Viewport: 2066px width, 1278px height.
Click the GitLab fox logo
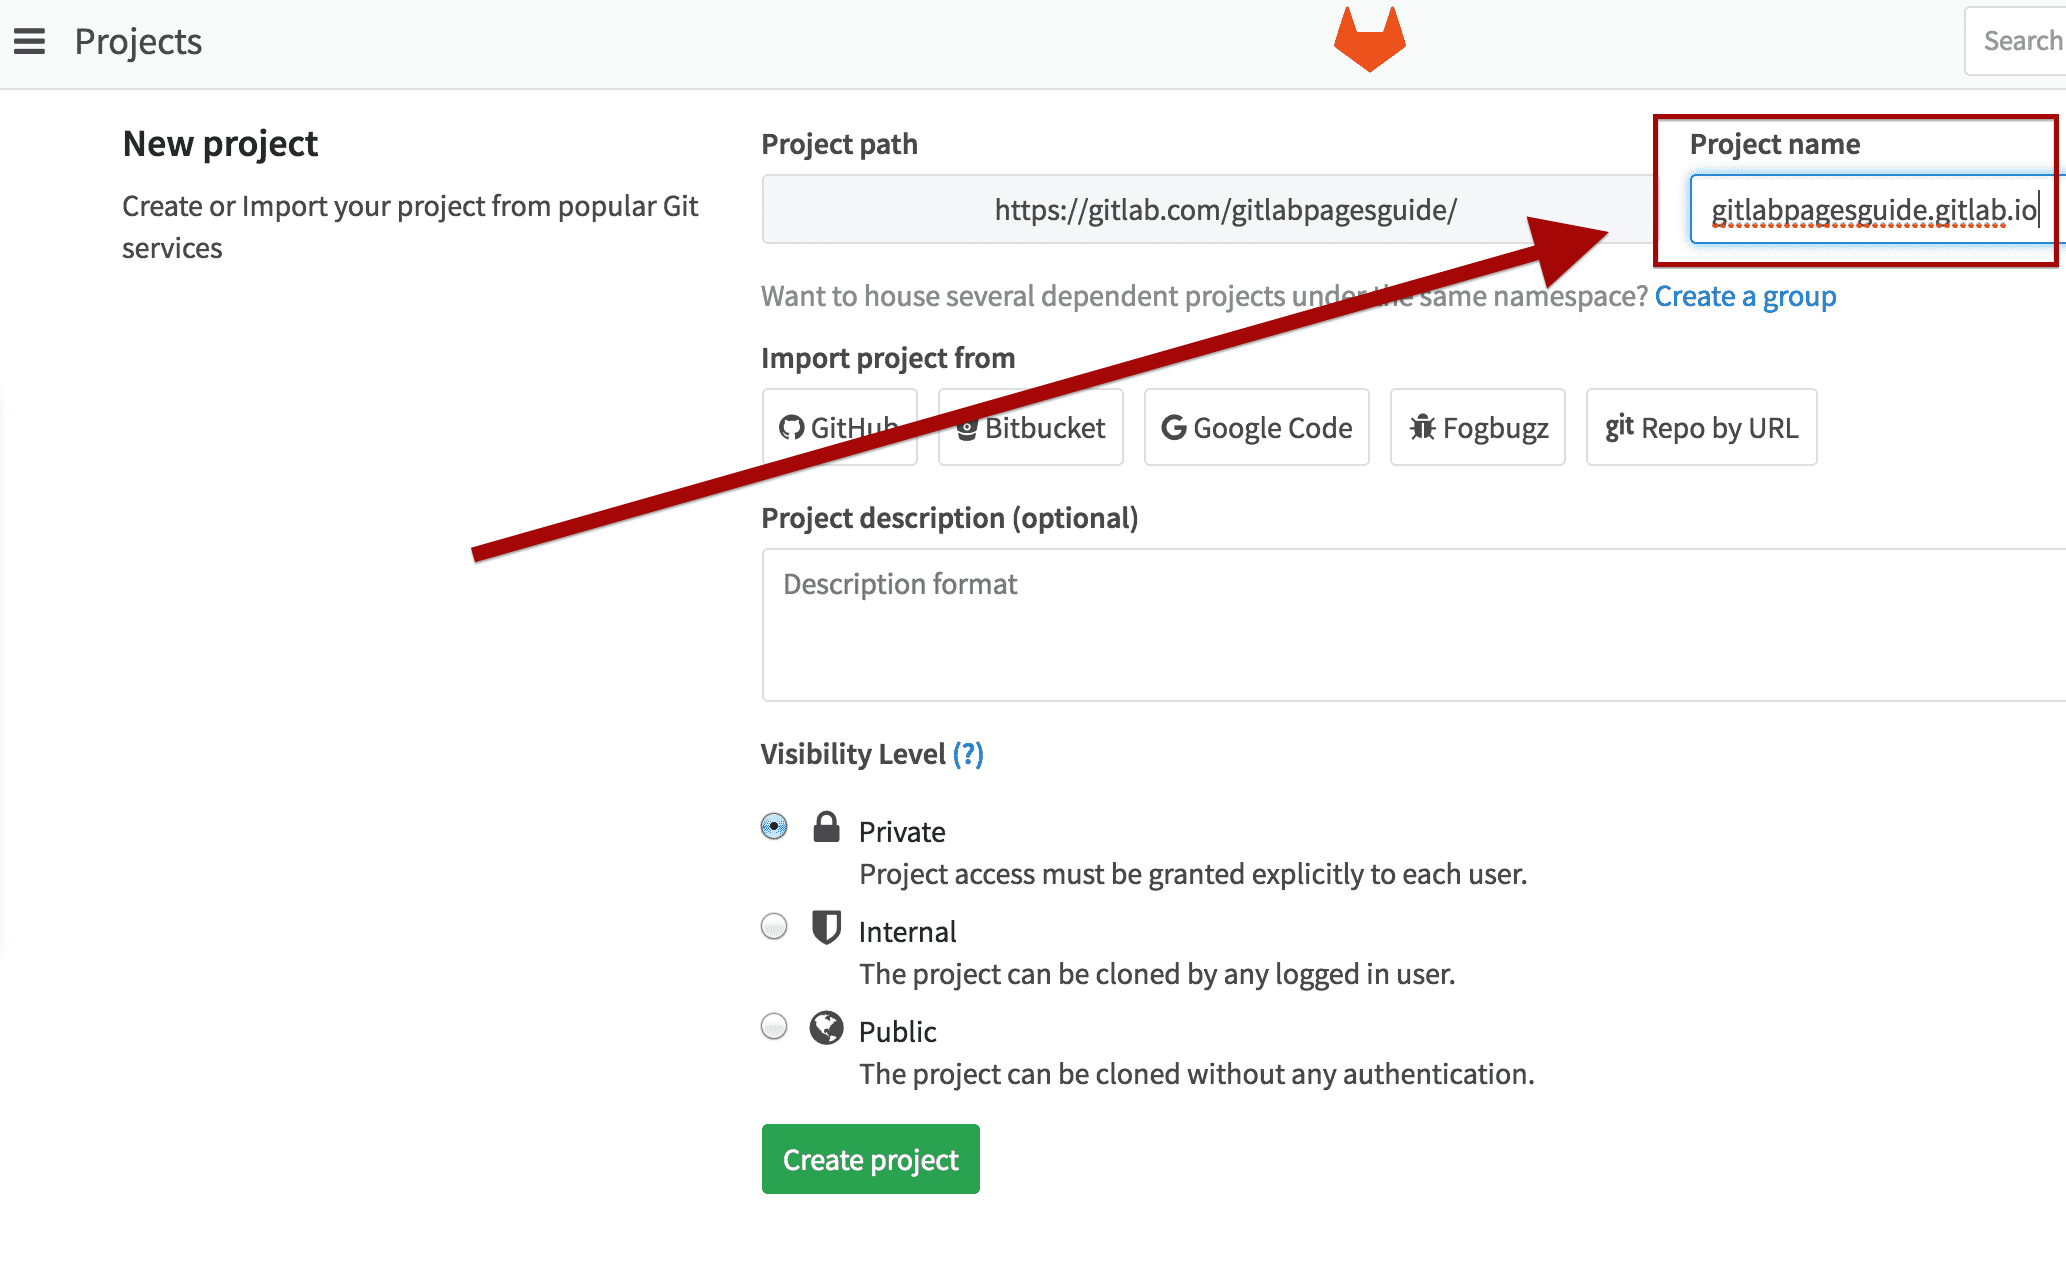pyautogui.click(x=1369, y=40)
